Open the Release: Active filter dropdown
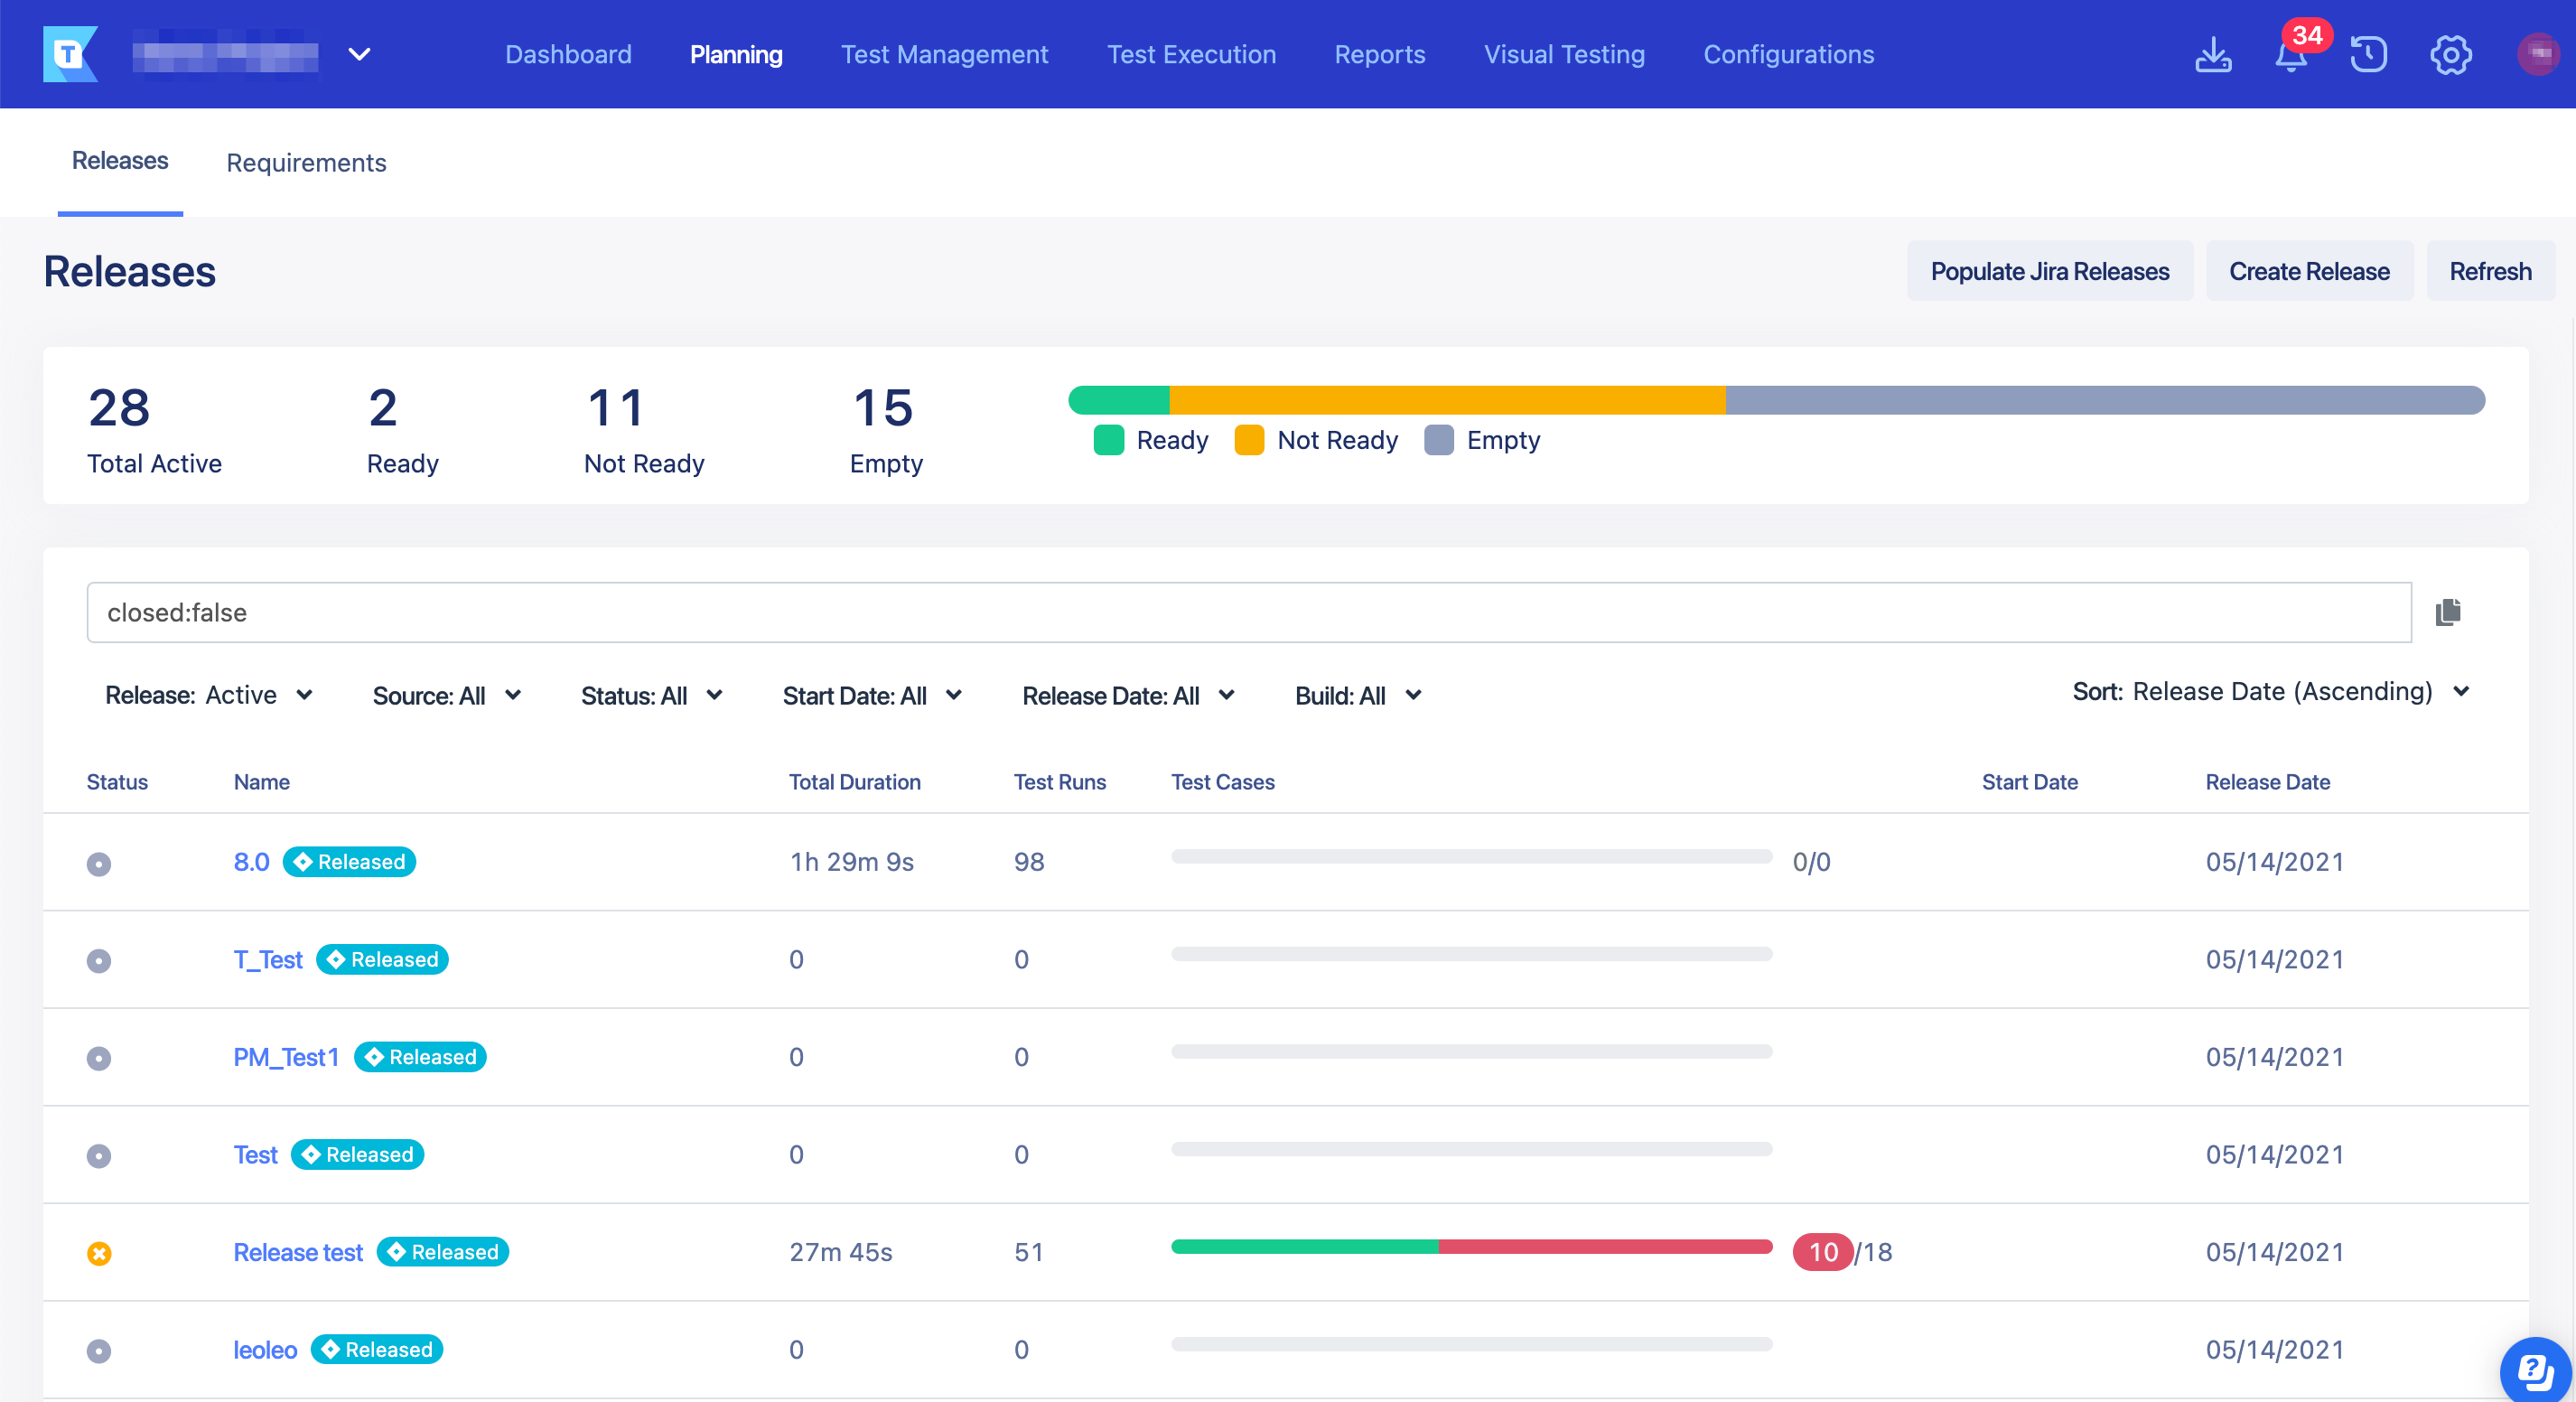 tap(210, 695)
